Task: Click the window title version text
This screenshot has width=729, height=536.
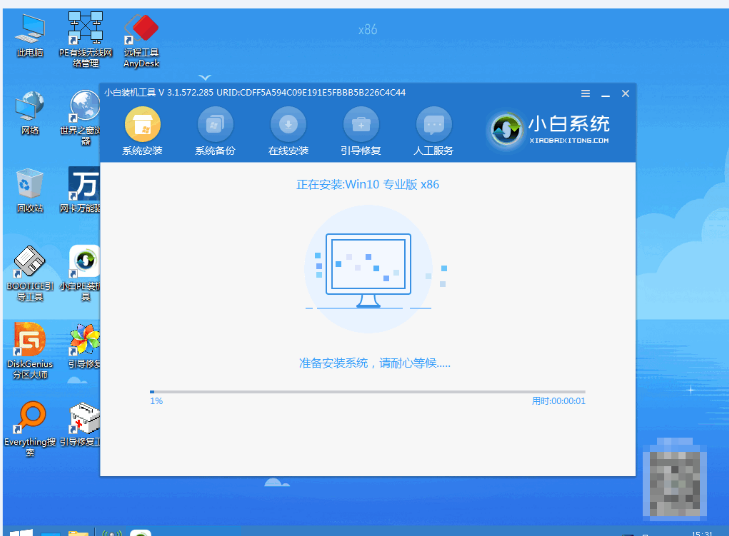Action: [x=255, y=93]
